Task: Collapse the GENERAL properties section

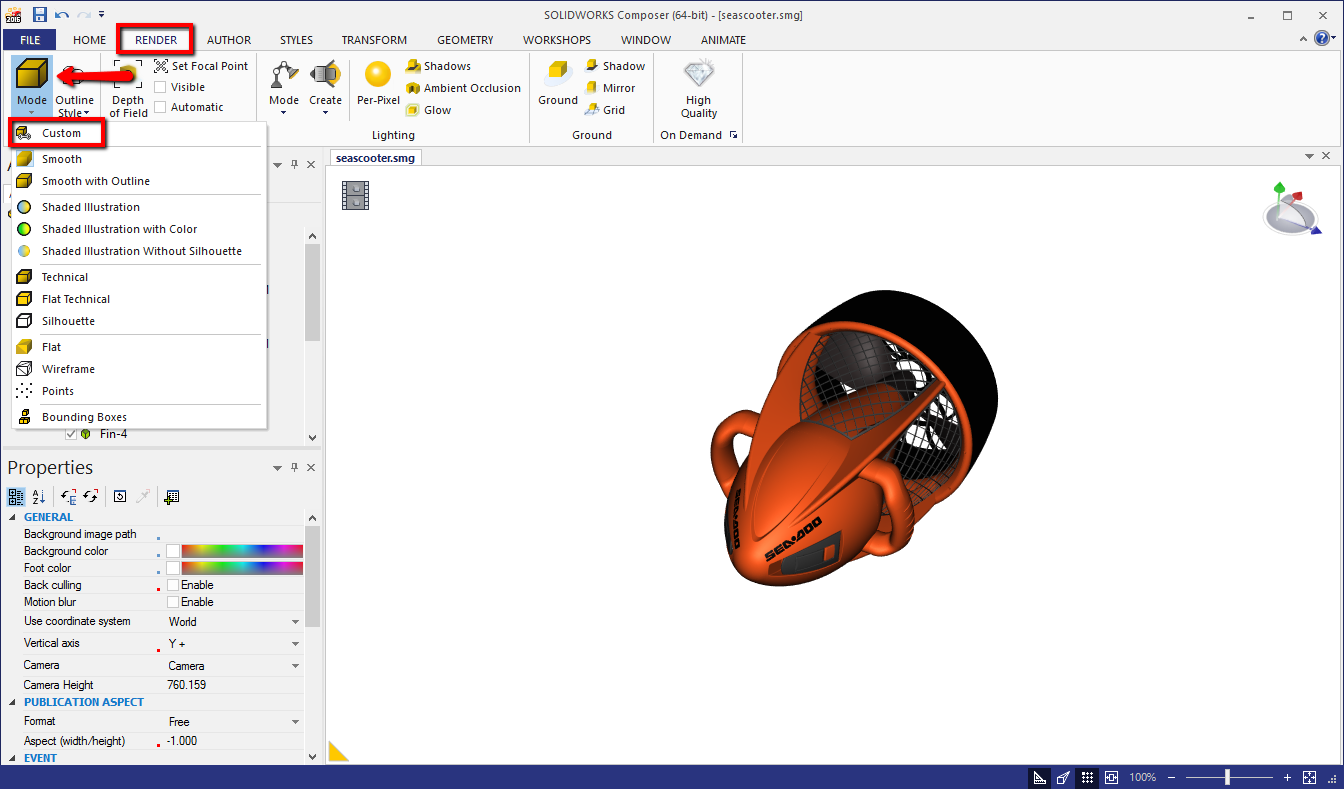Action: [x=13, y=517]
